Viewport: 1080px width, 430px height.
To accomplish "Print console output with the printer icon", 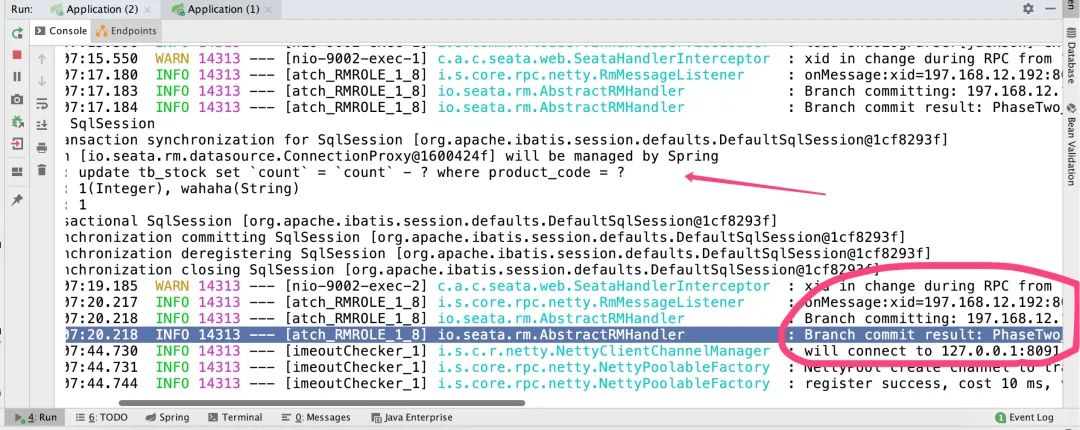I will click(x=41, y=147).
